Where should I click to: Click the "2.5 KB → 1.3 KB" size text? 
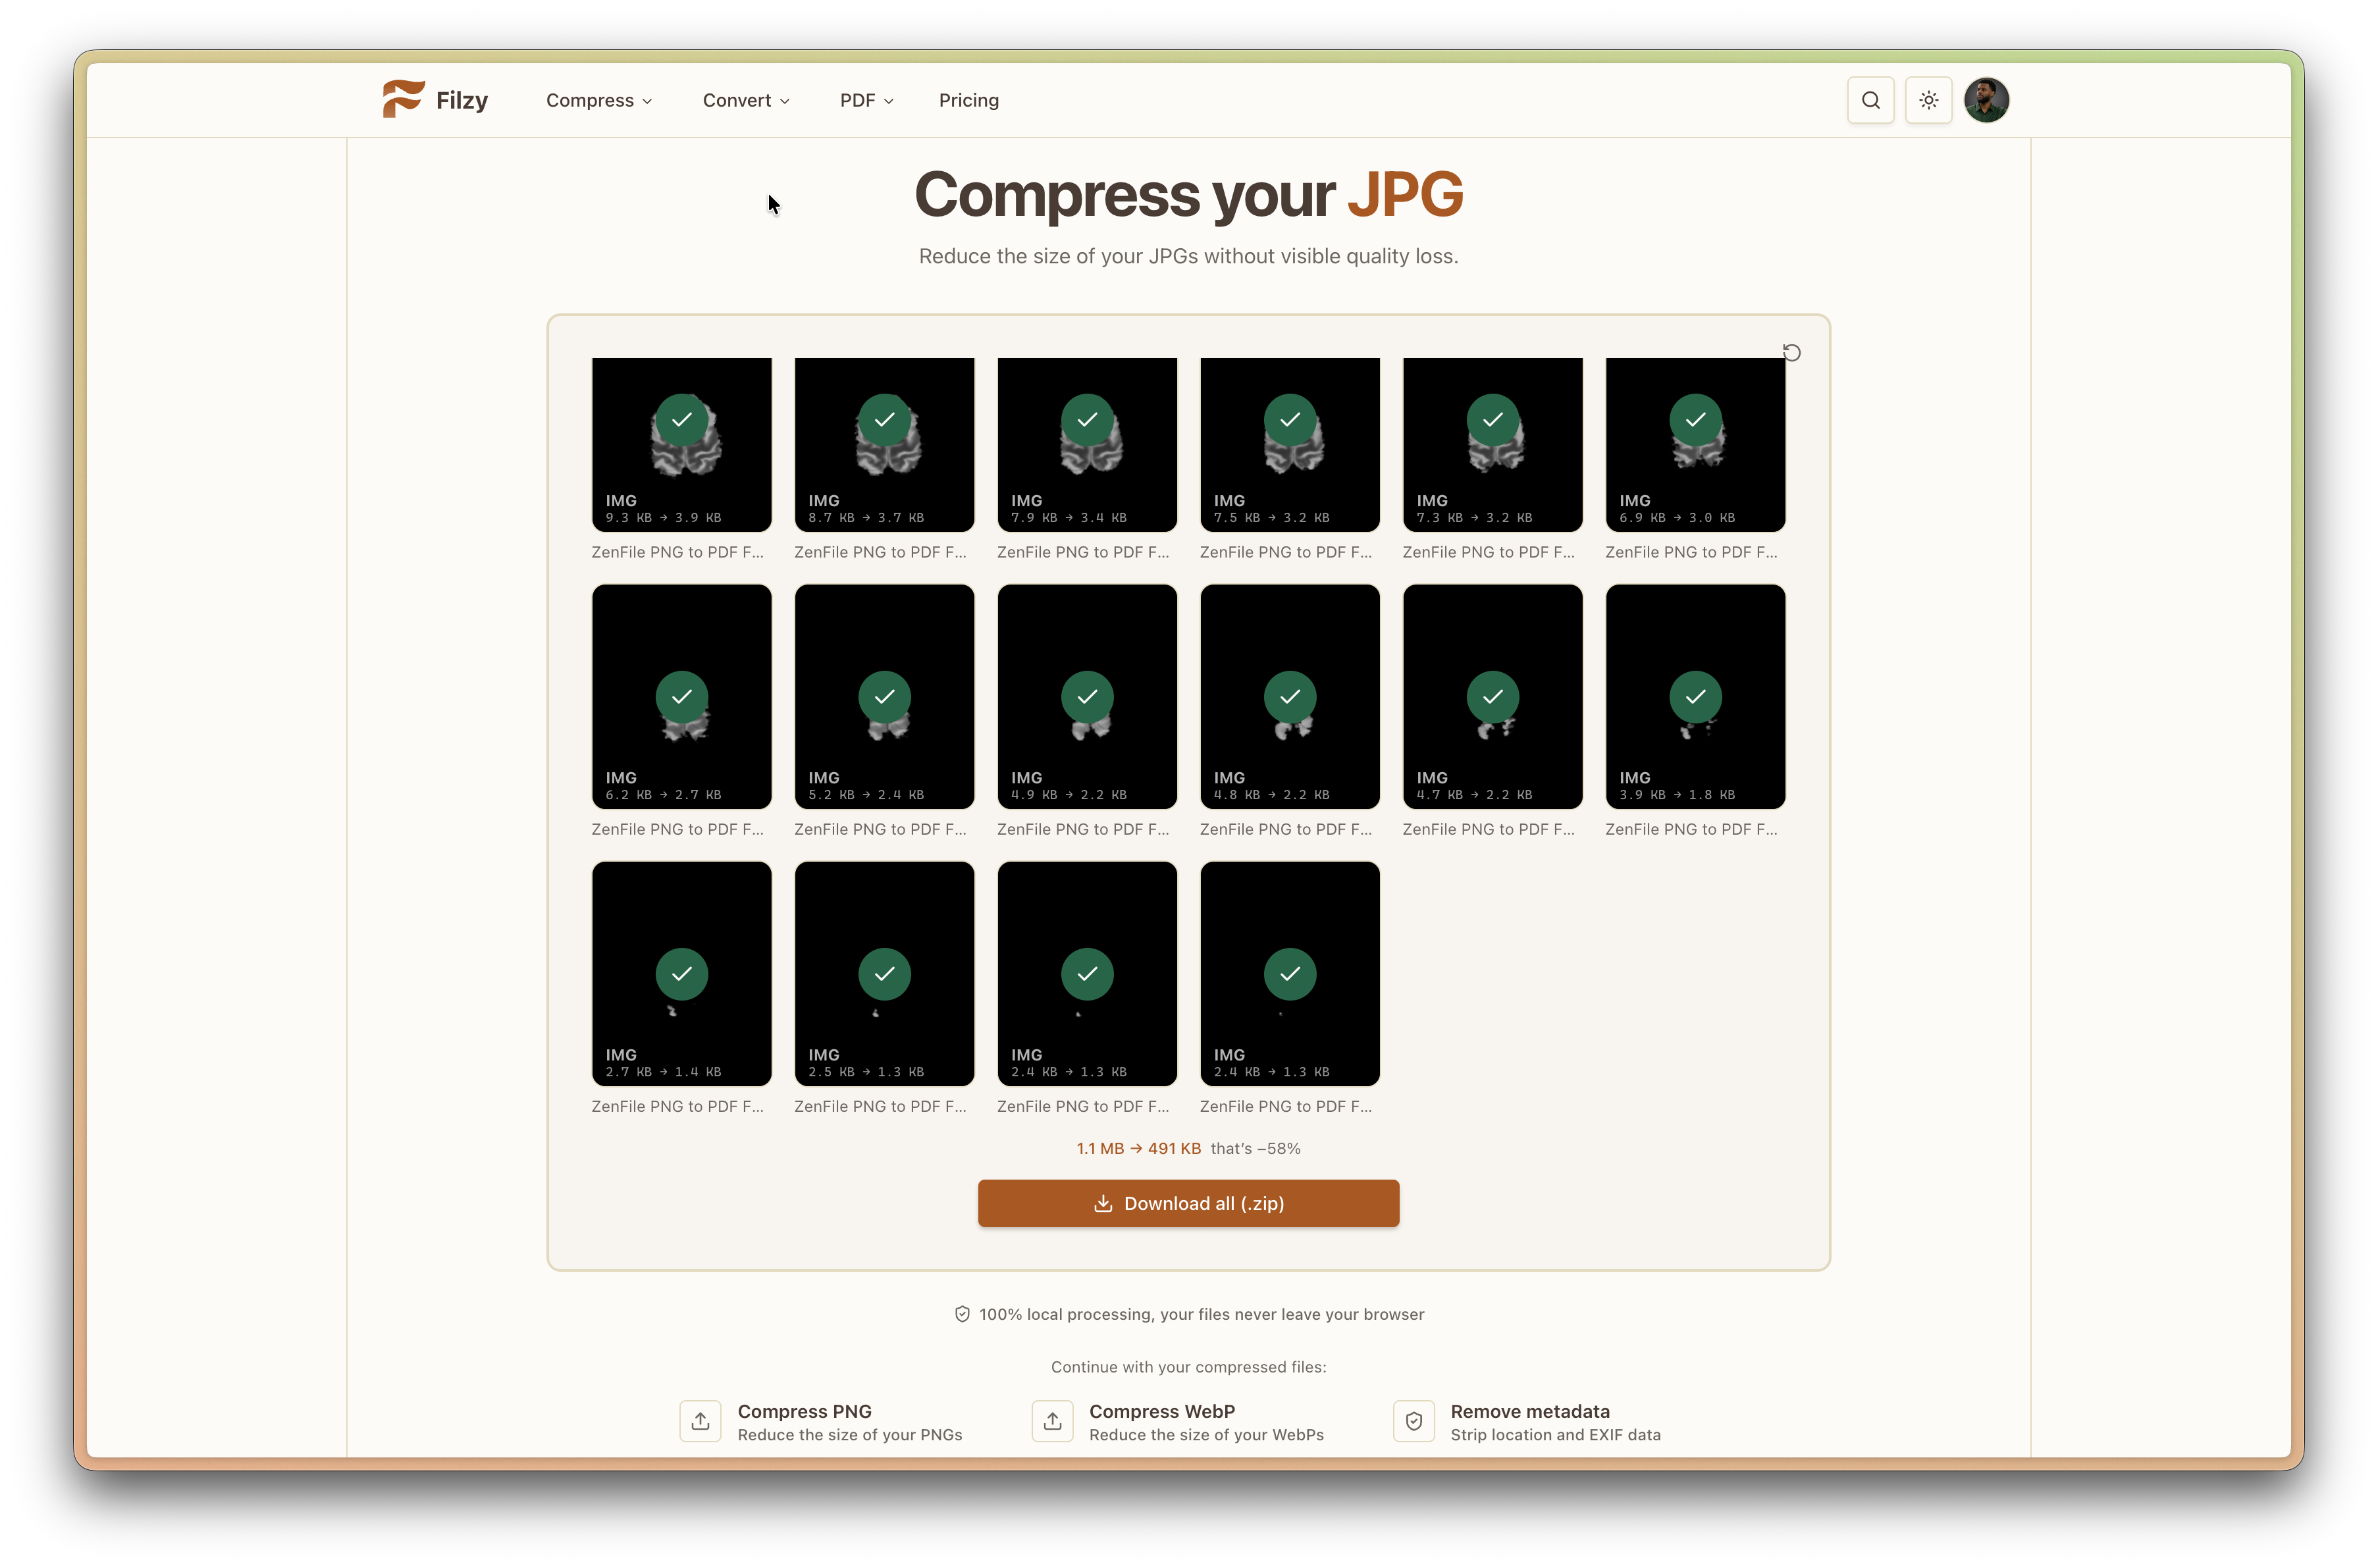point(866,1072)
